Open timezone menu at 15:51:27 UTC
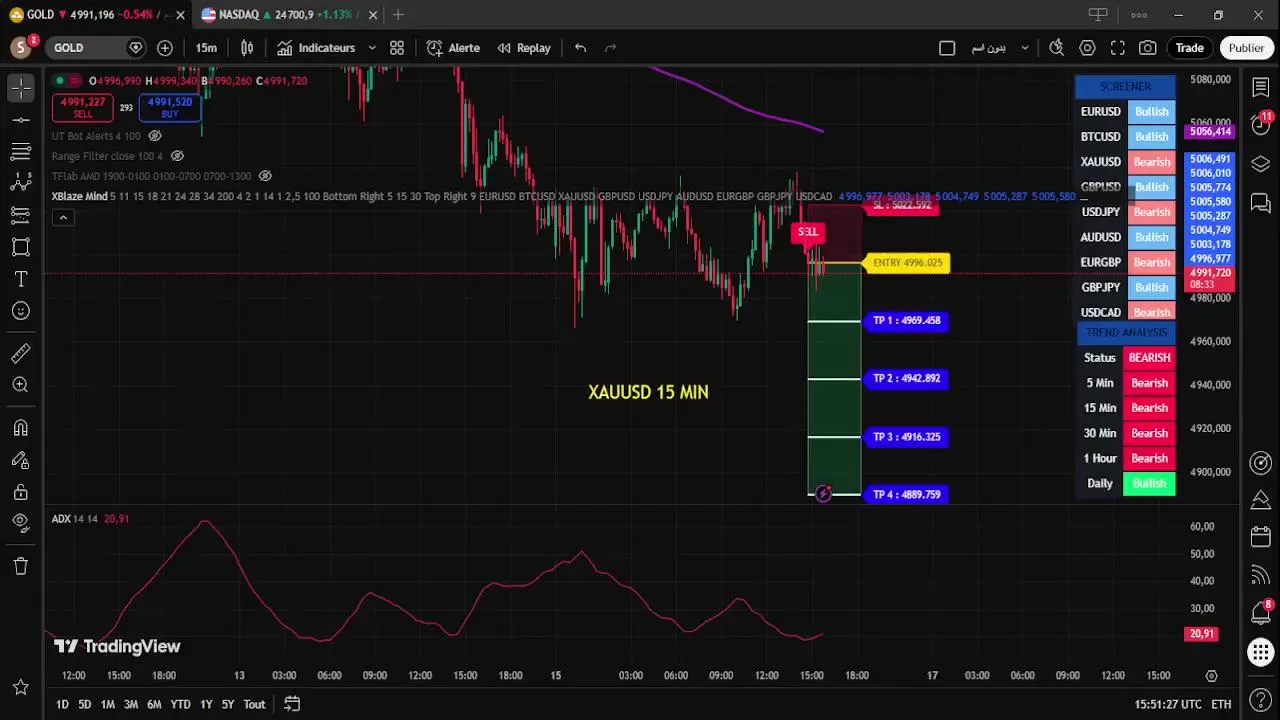 click(x=1168, y=704)
